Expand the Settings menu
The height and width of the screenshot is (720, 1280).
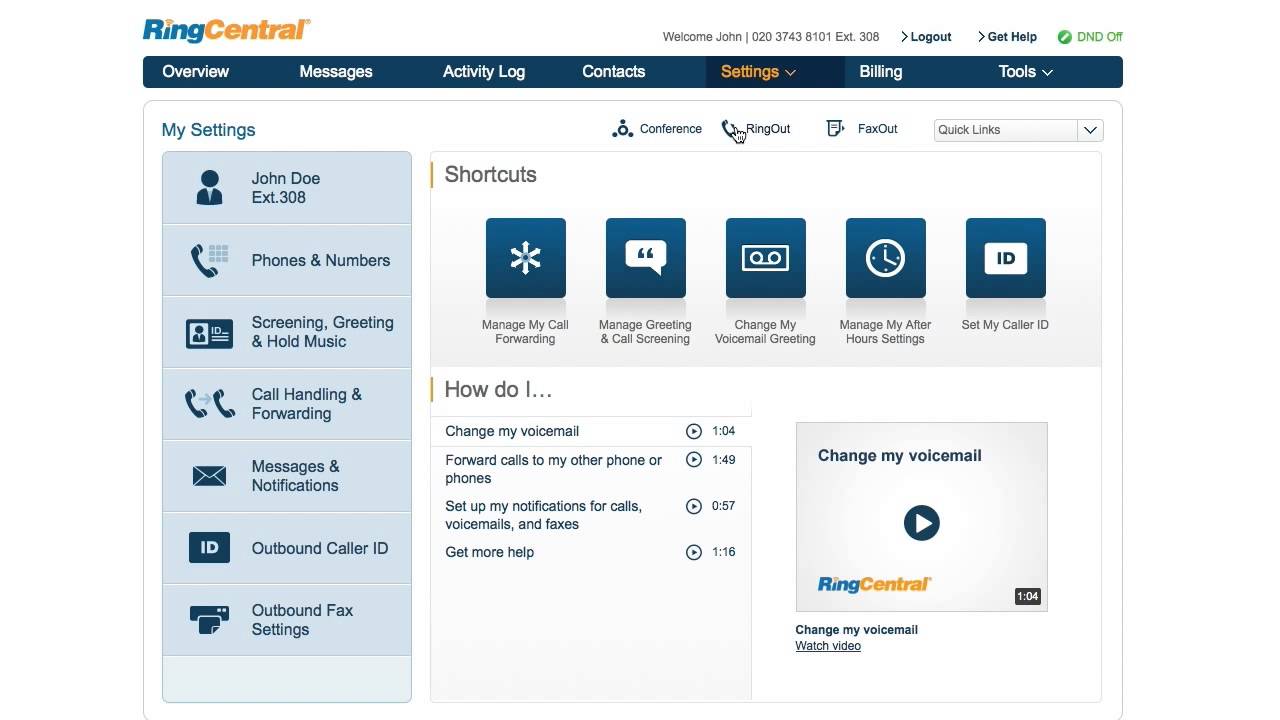757,71
